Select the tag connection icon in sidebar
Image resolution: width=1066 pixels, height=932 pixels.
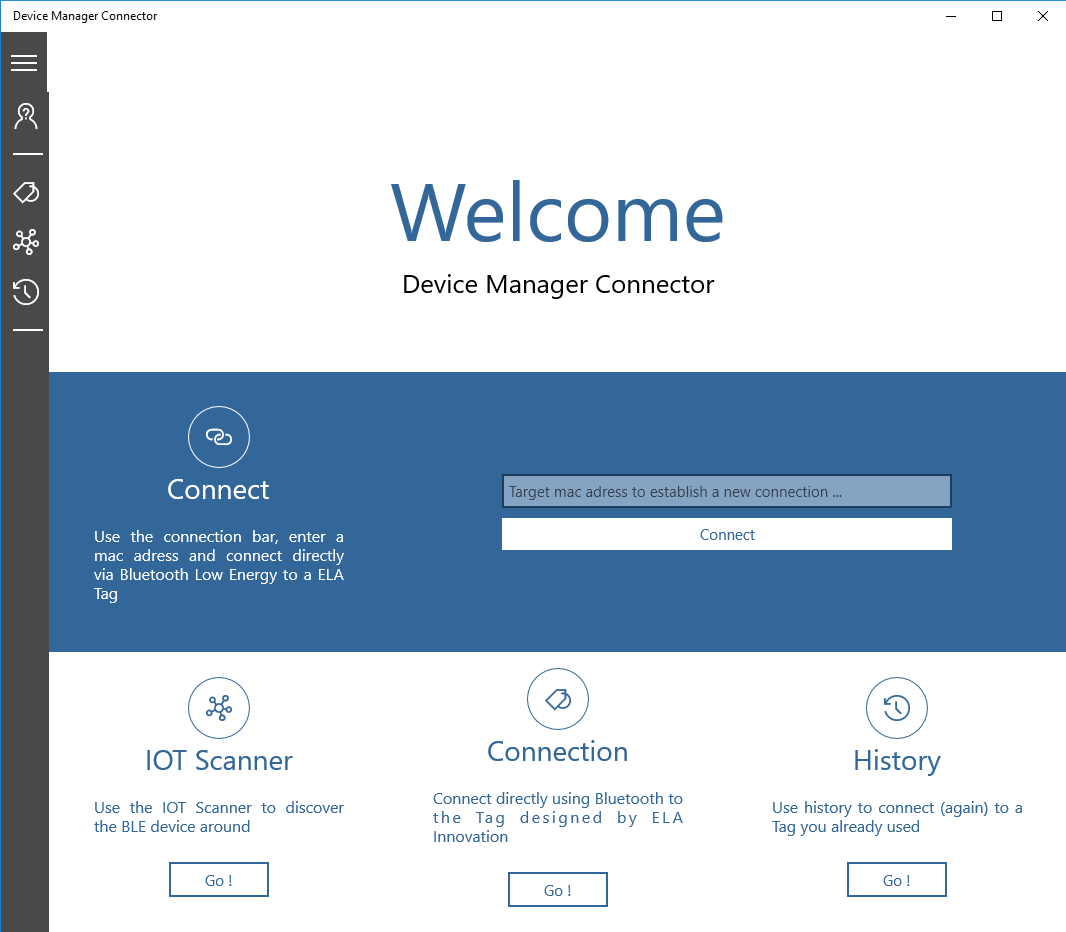[26, 192]
